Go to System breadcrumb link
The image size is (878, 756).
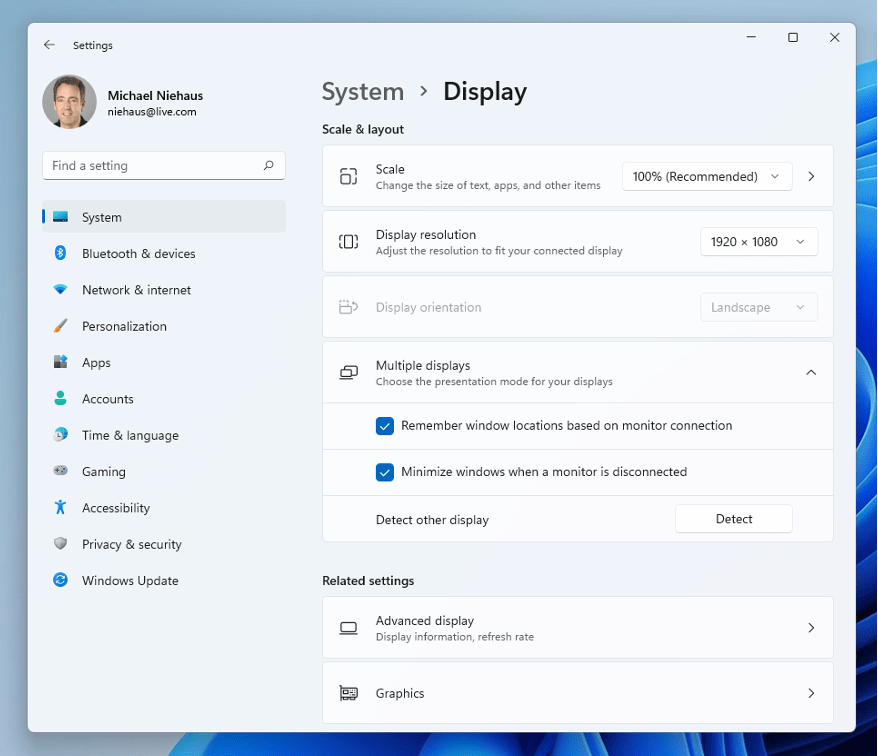(363, 92)
